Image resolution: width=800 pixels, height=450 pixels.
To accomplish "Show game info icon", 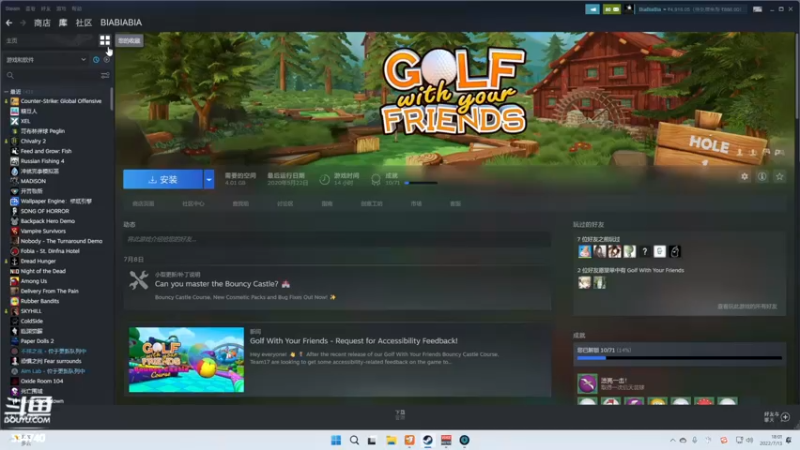I will point(762,177).
